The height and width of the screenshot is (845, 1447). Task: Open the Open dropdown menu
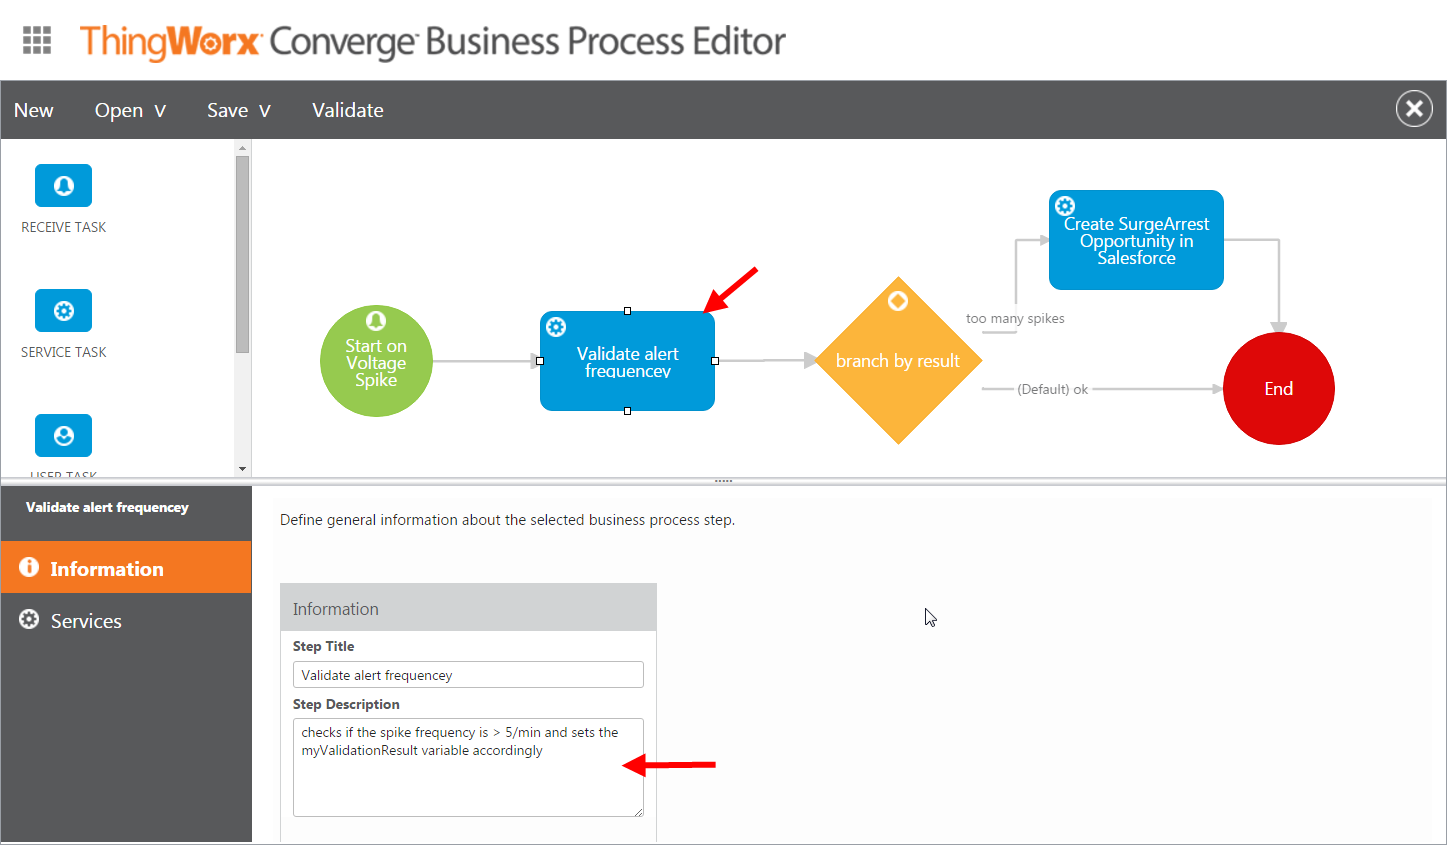pyautogui.click(x=130, y=110)
